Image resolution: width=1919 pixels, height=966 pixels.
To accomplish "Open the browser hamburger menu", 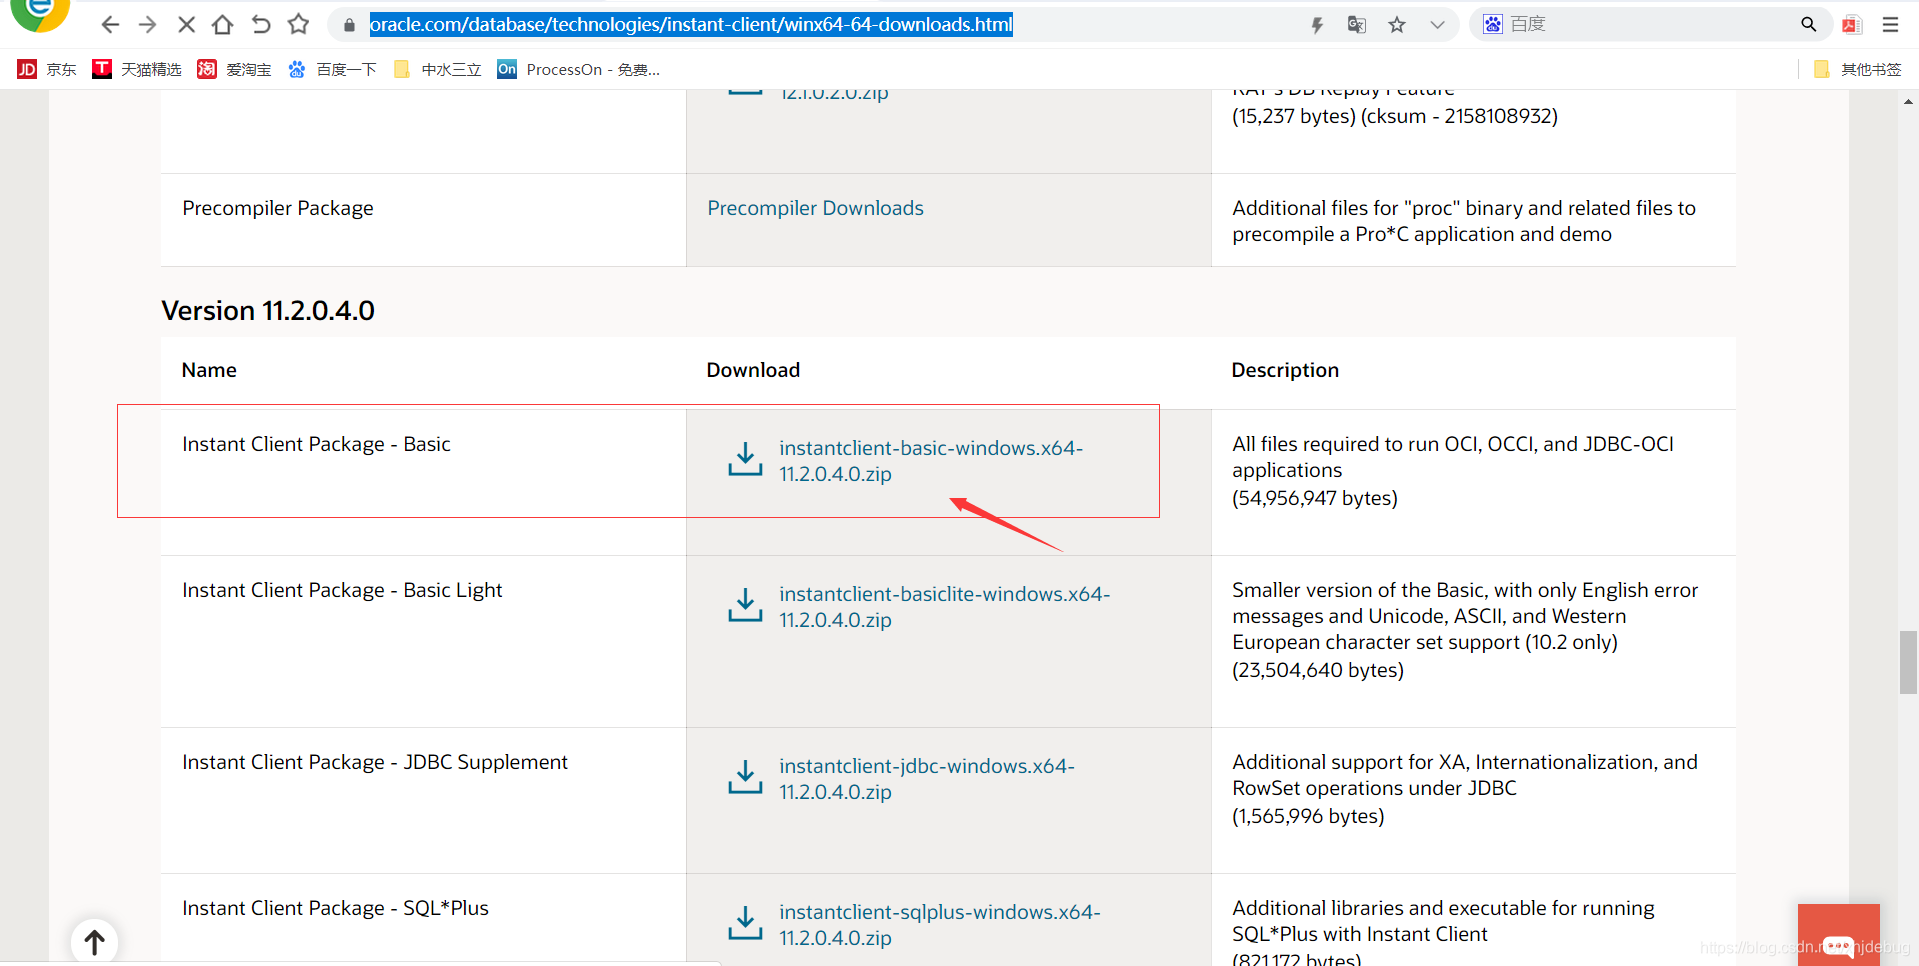I will coord(1890,25).
